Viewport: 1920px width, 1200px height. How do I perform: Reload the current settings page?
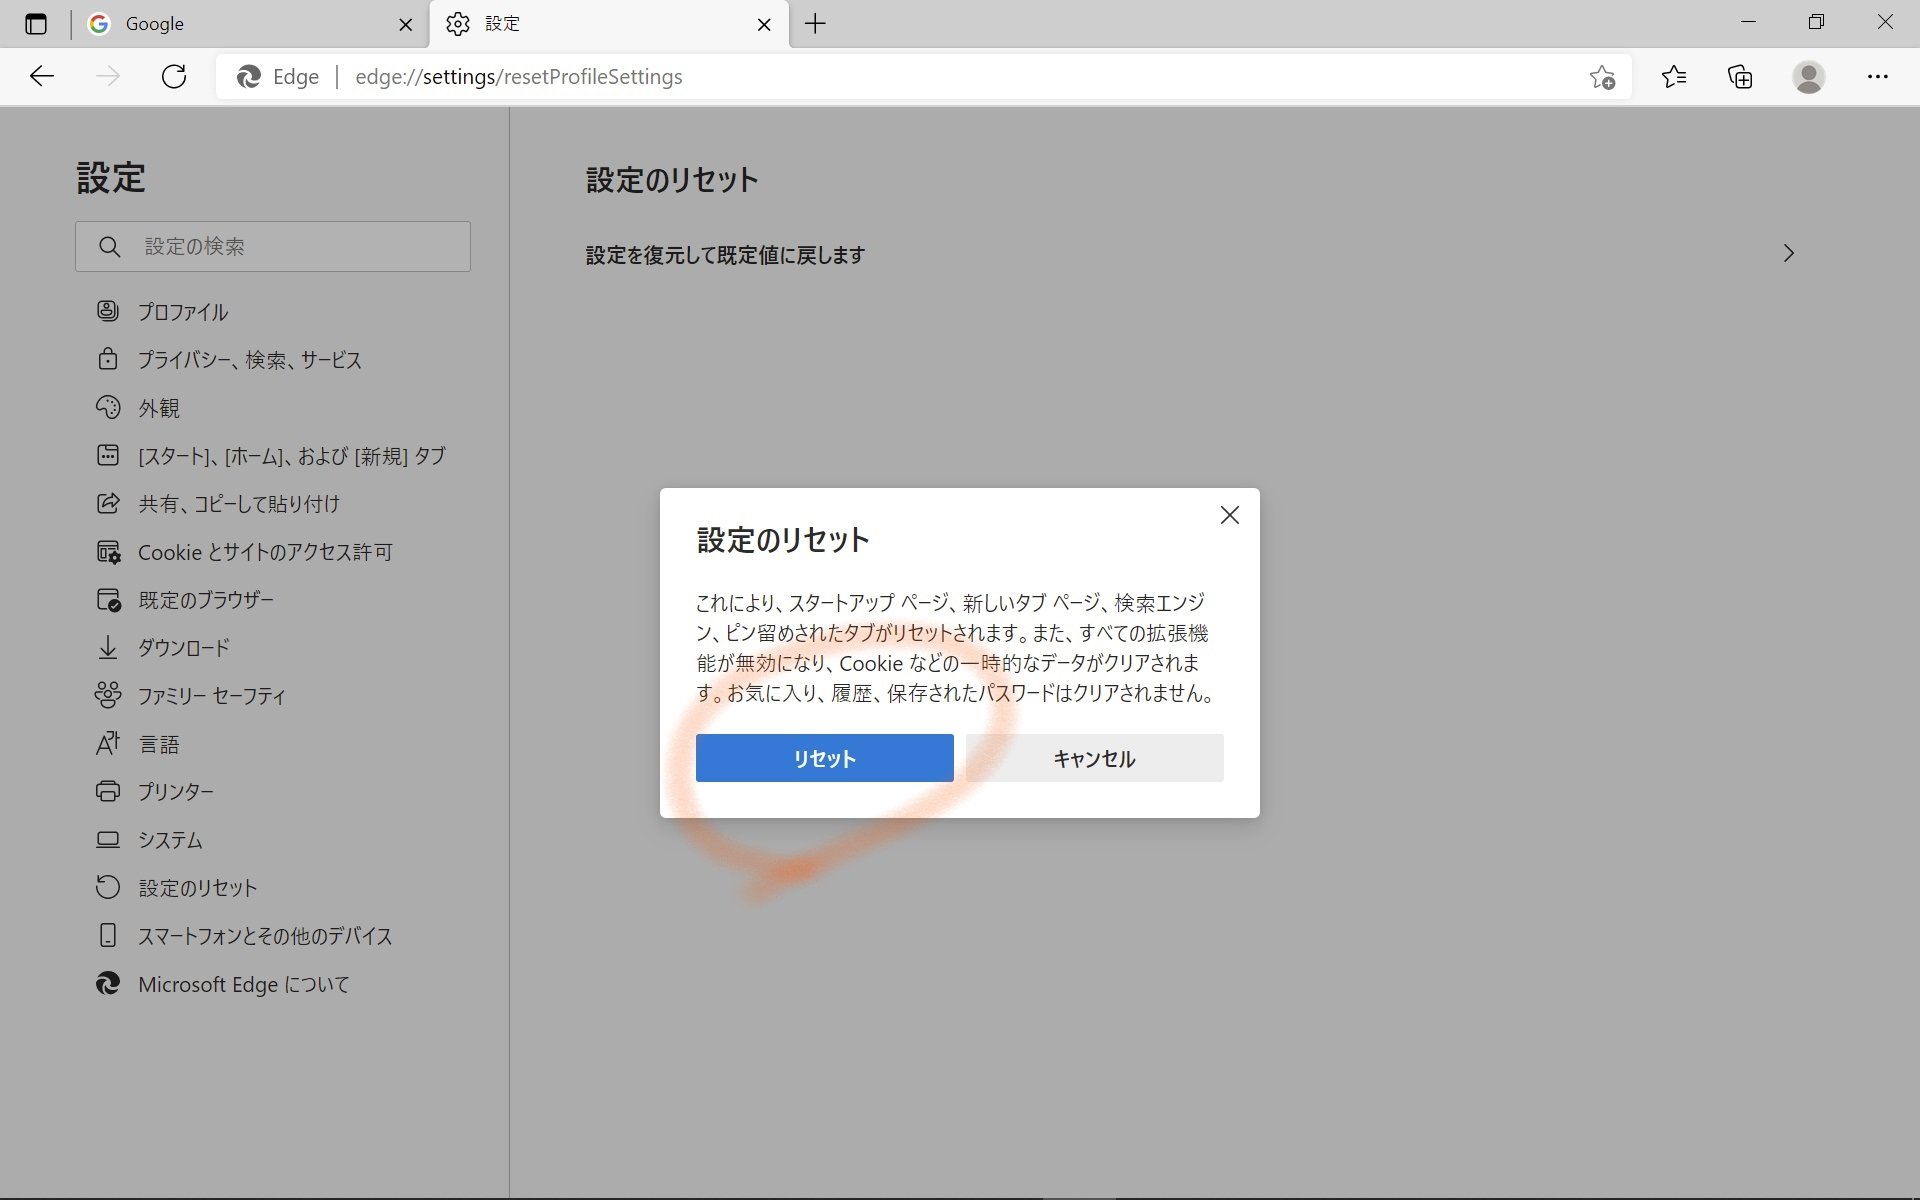174,76
